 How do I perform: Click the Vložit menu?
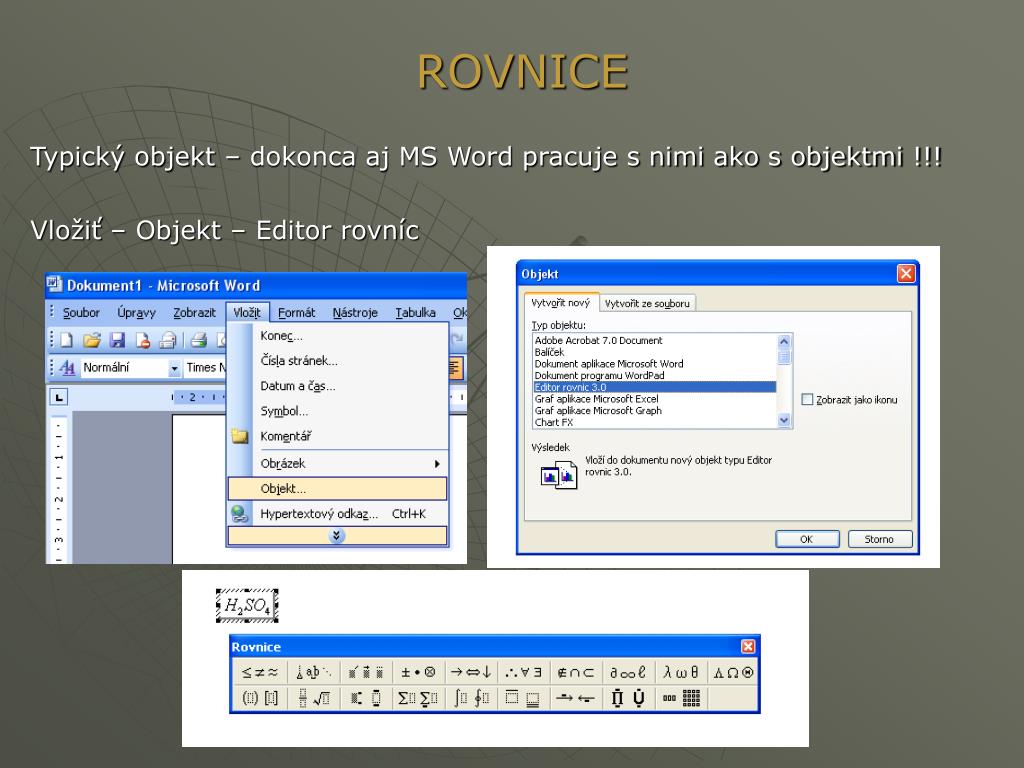pos(248,313)
